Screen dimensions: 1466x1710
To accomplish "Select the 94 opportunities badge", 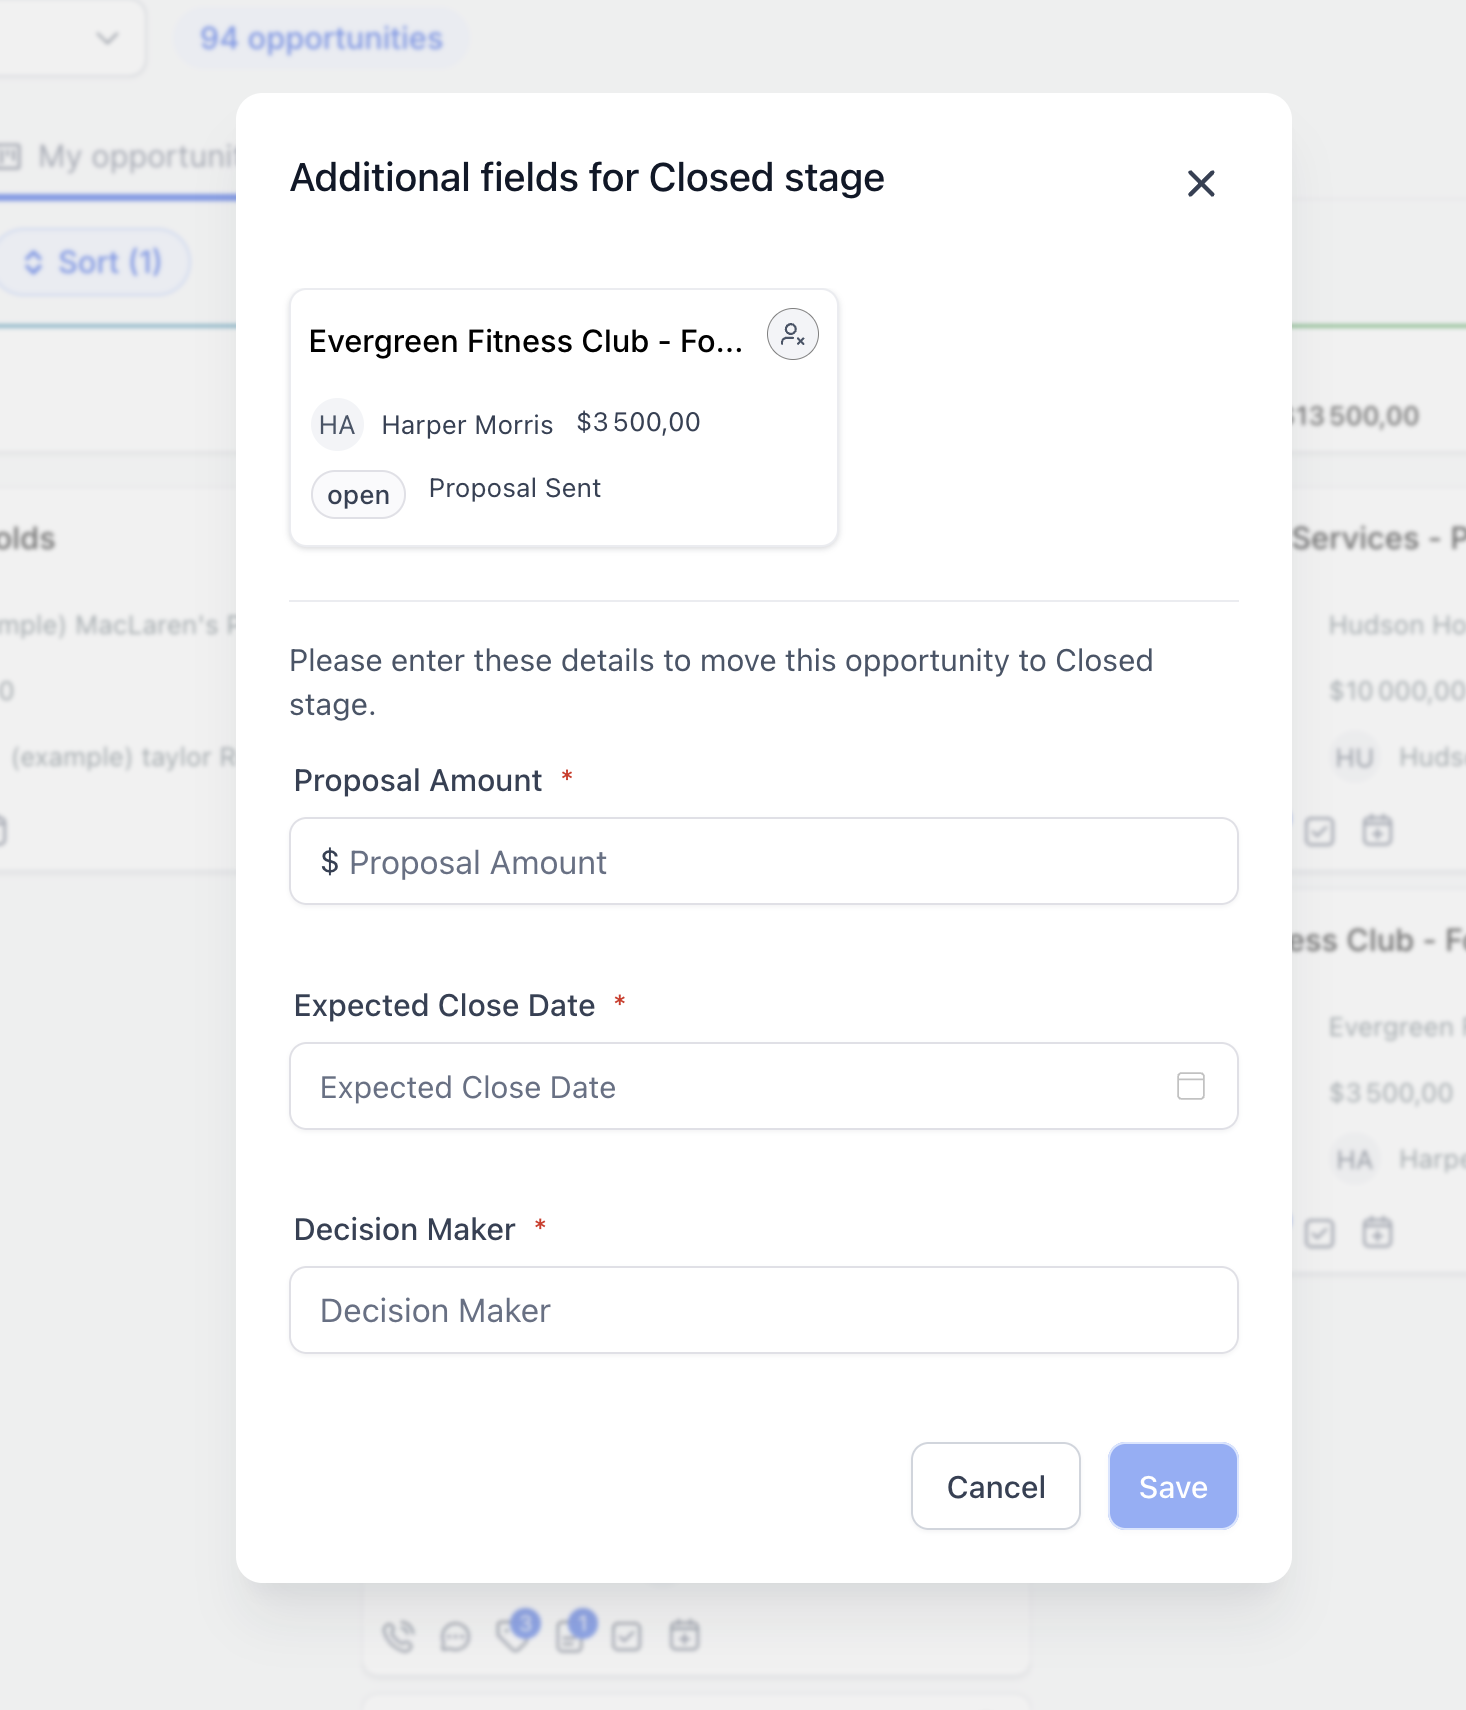I will (321, 38).
